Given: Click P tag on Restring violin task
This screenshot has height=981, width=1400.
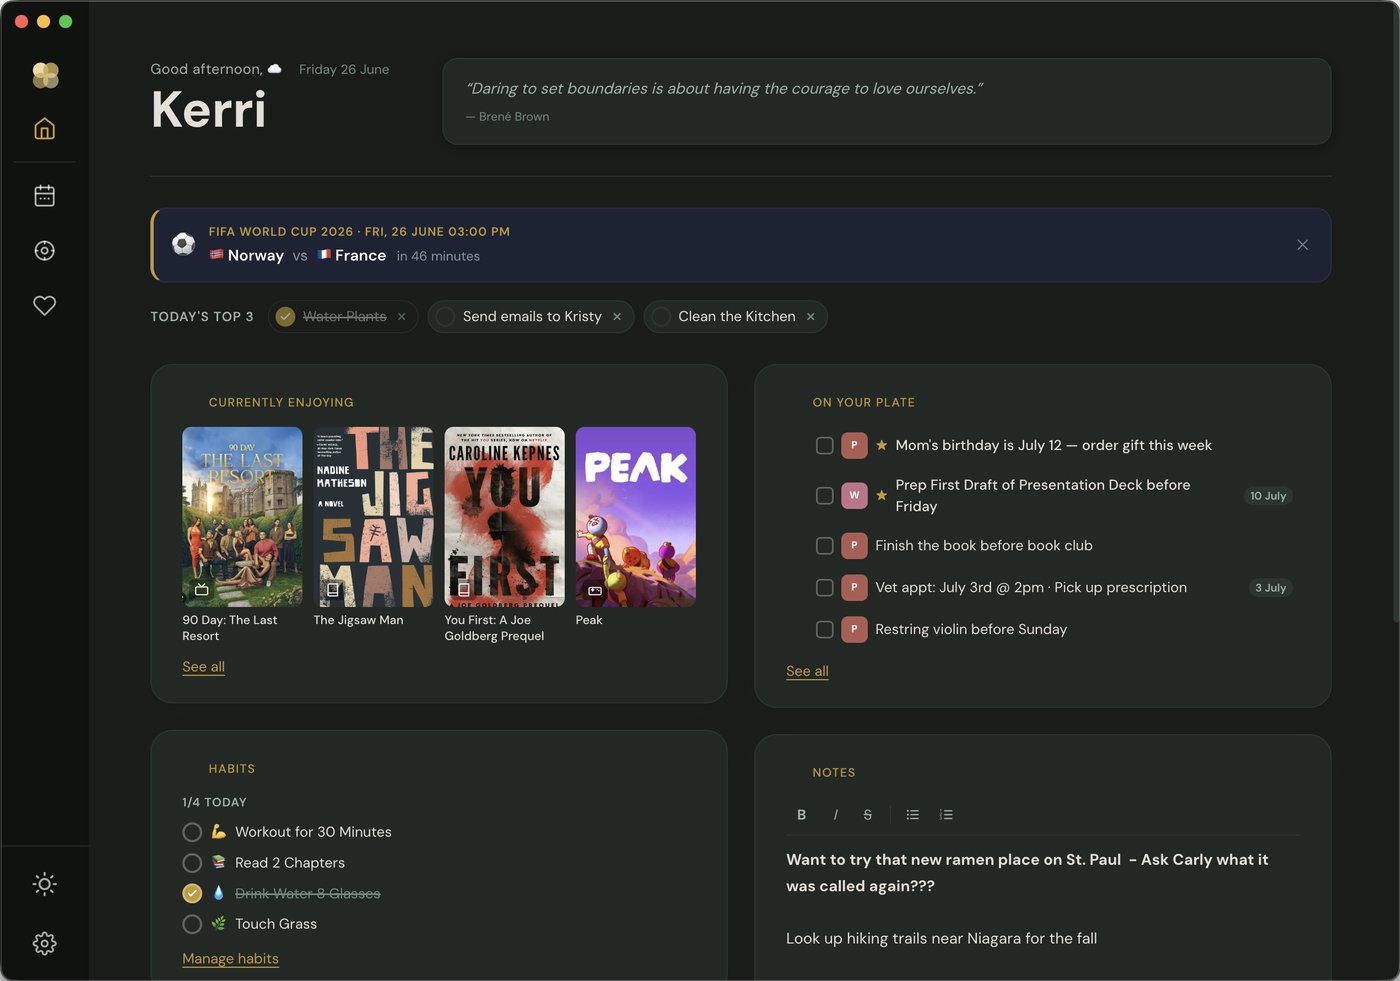Looking at the screenshot, I should [x=854, y=630].
